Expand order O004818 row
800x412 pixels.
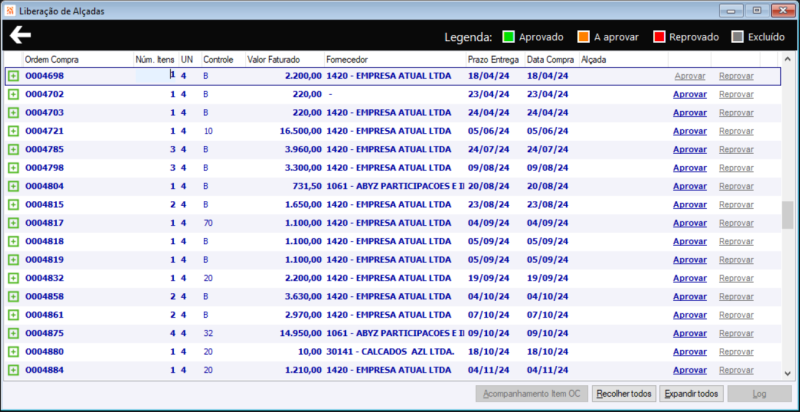[x=13, y=241]
